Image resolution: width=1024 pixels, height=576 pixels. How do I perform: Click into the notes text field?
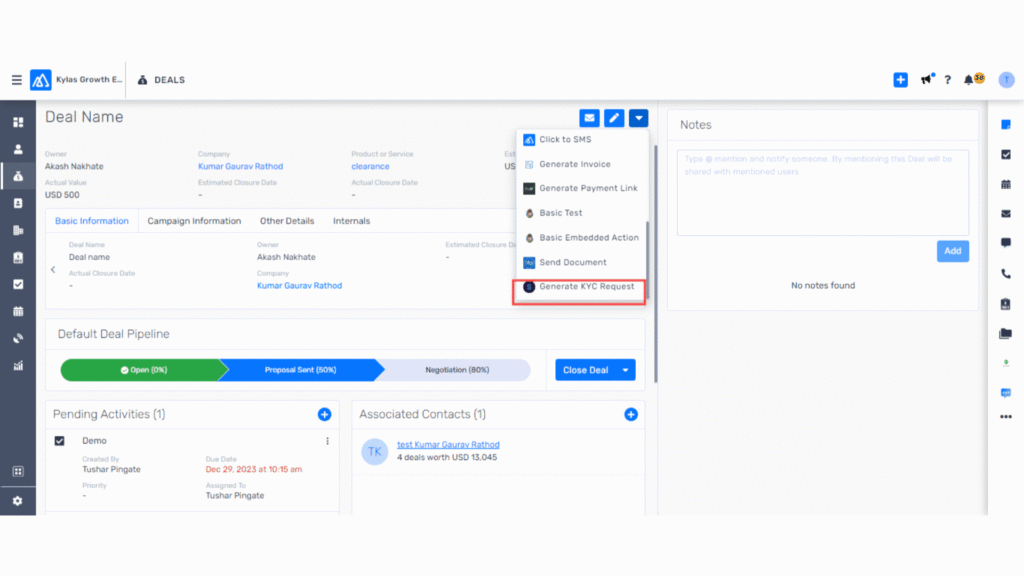tap(822, 192)
